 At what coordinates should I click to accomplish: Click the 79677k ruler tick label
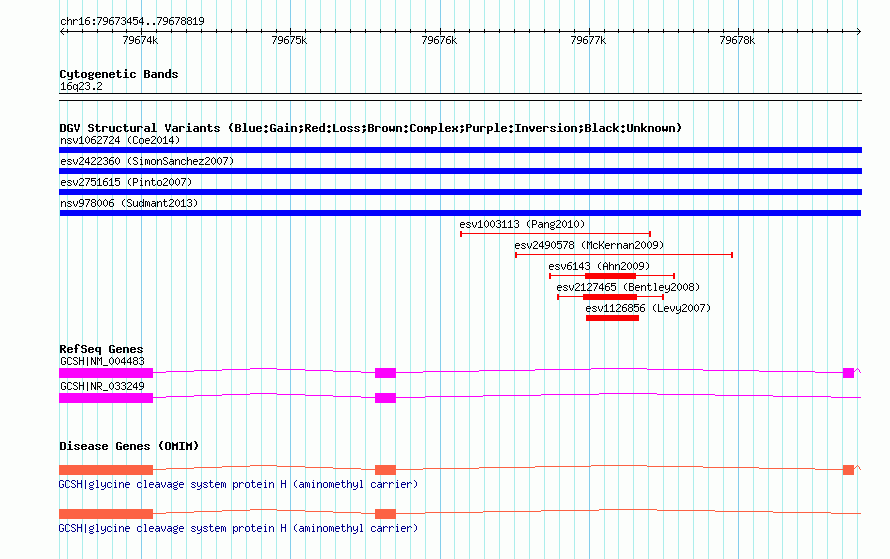(x=588, y=40)
